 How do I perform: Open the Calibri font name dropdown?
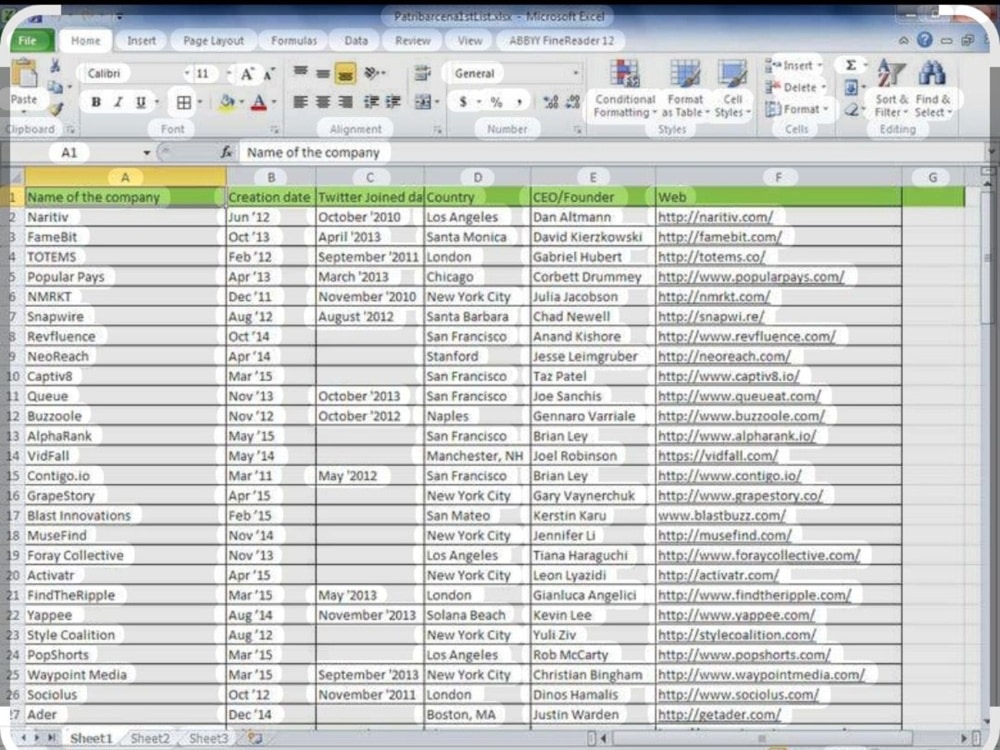click(187, 73)
